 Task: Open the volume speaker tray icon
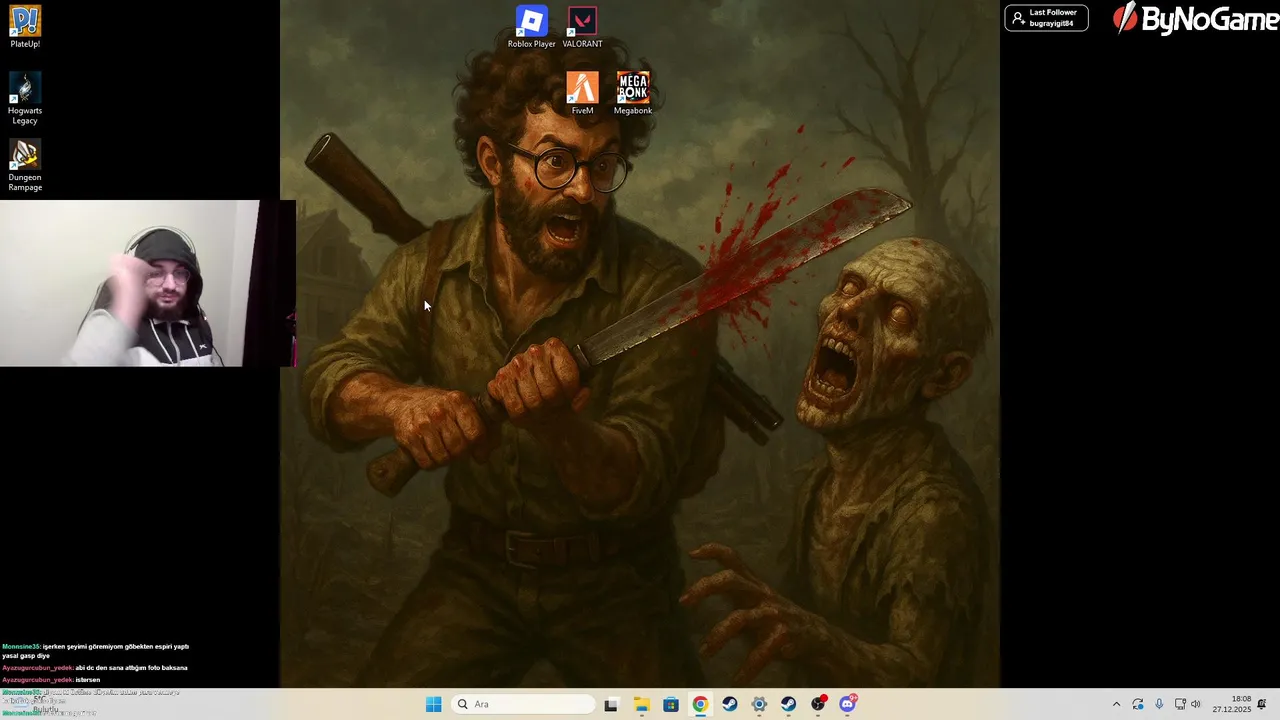1195,704
